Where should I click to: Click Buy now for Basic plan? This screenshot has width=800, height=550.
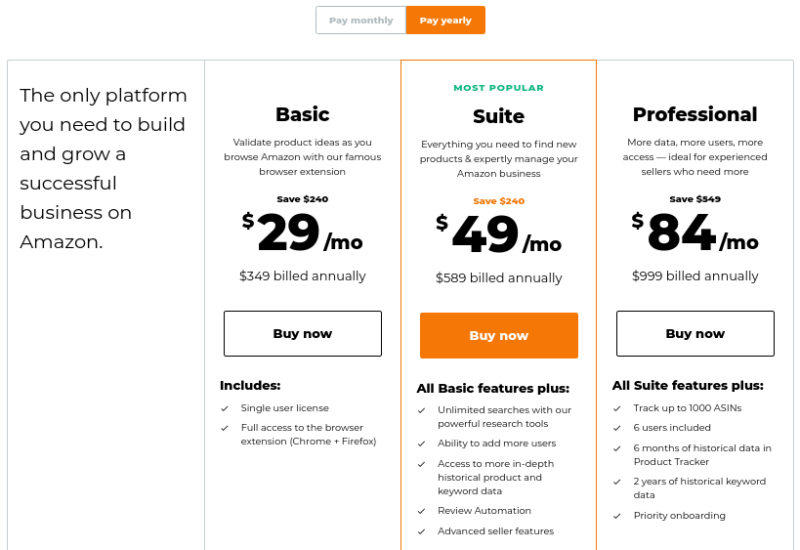click(303, 334)
